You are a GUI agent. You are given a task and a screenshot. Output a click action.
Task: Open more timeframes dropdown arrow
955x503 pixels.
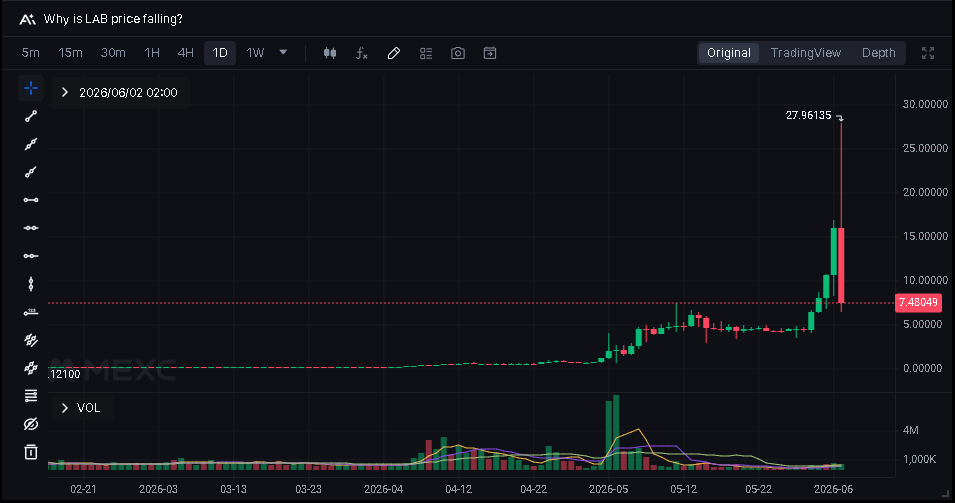point(283,52)
